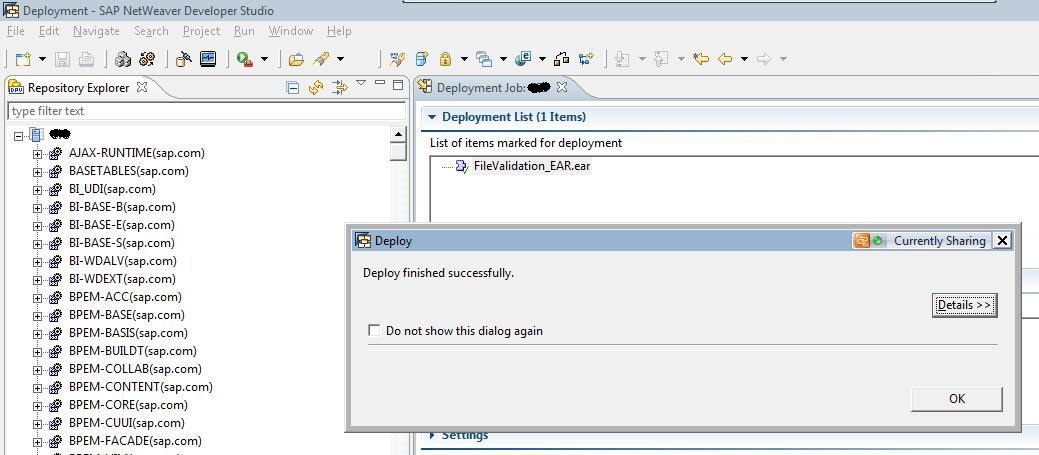Screen dimensions: 1039x455
Task: Open the Run menu
Action: point(244,31)
